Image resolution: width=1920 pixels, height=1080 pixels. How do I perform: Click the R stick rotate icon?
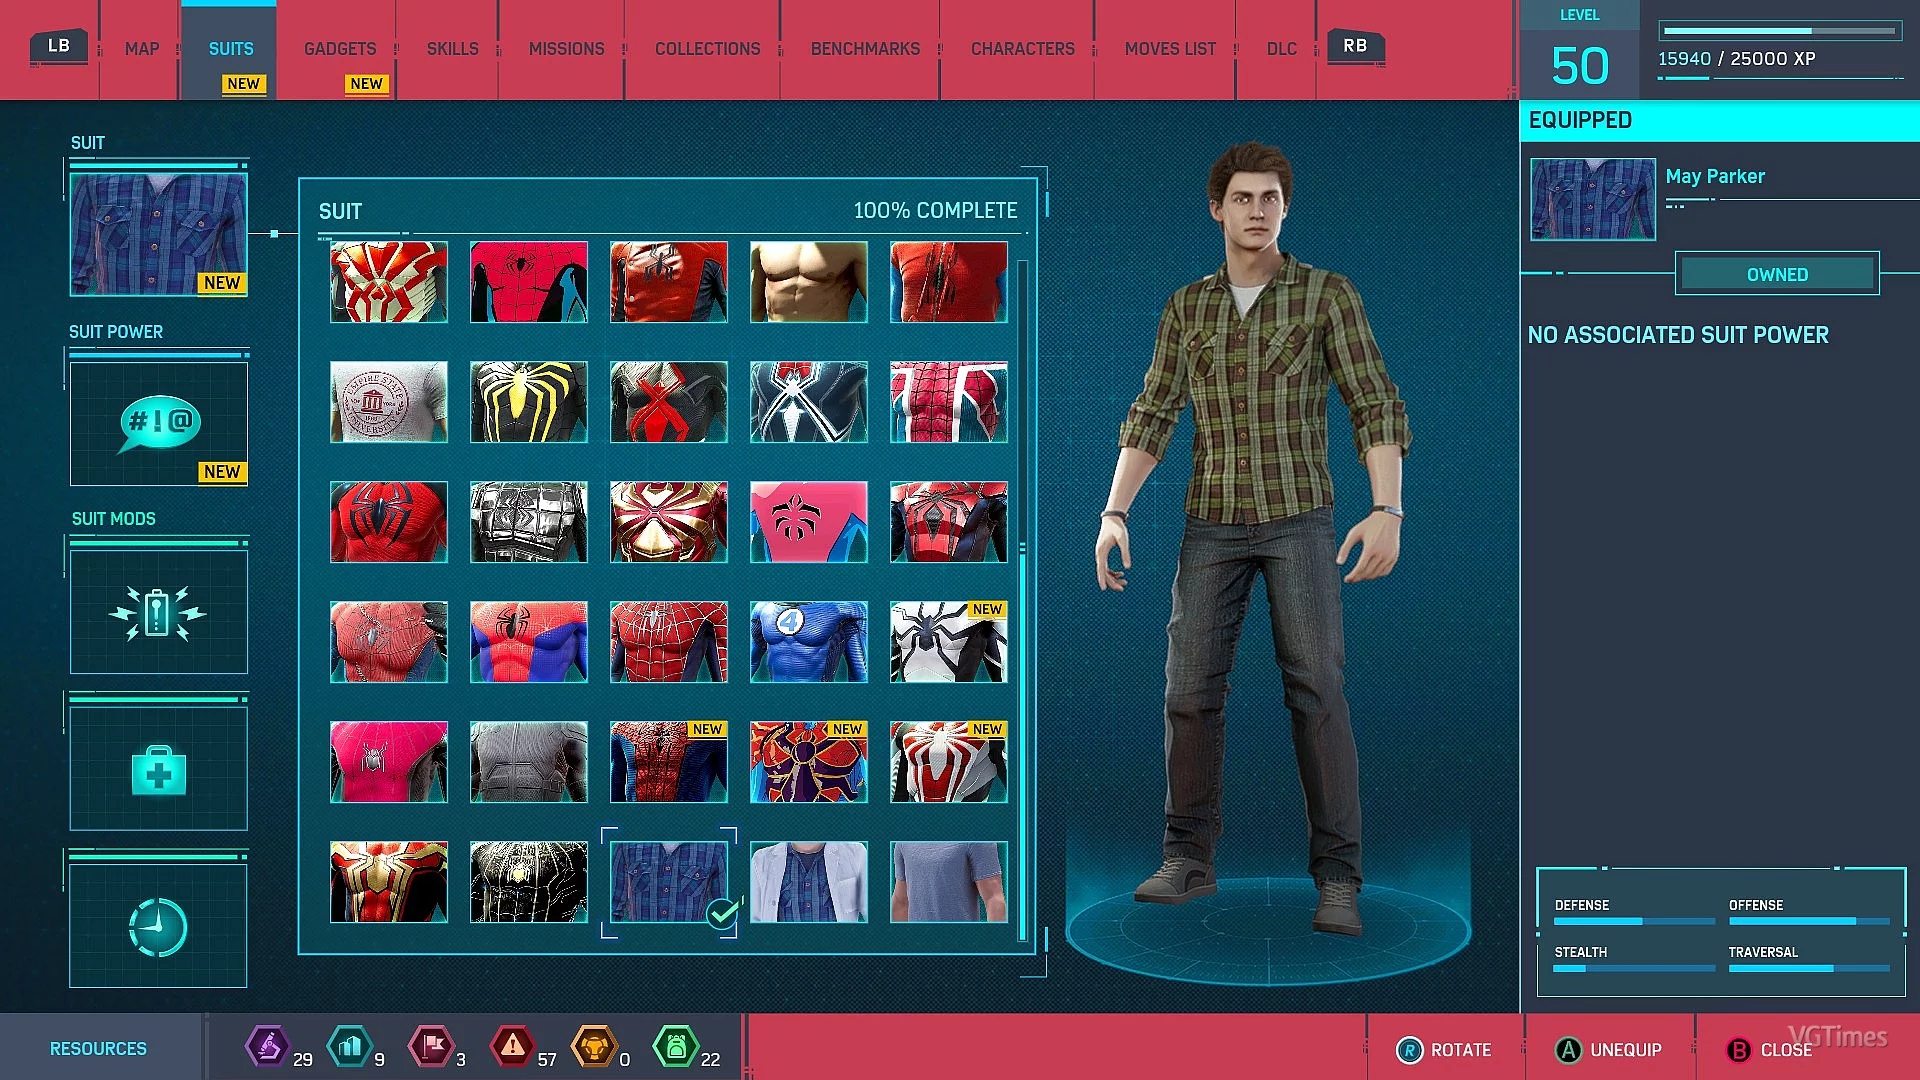[1409, 1050]
